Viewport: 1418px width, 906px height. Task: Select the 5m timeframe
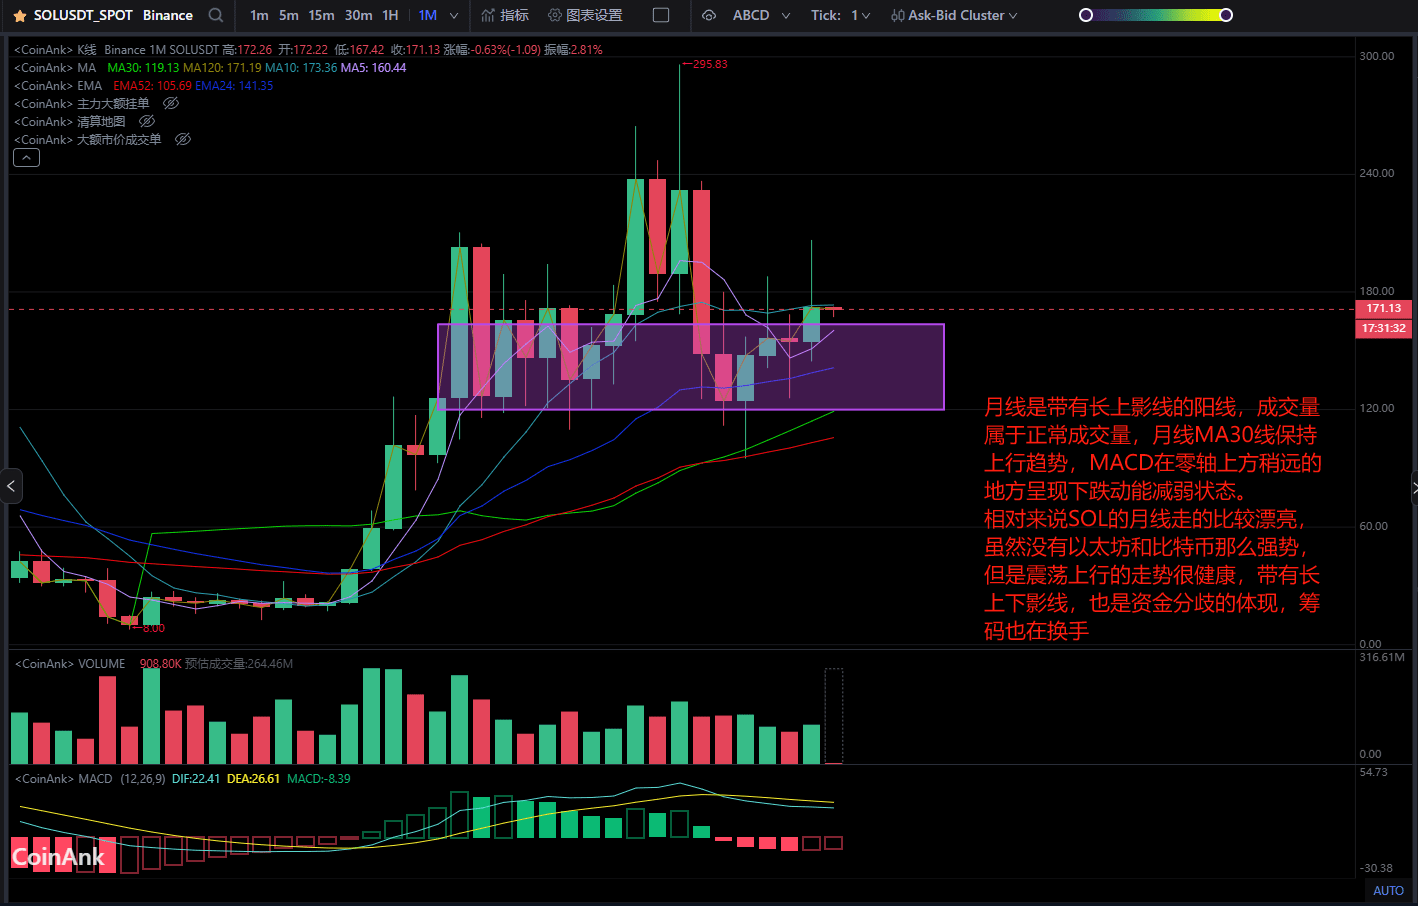tap(289, 15)
